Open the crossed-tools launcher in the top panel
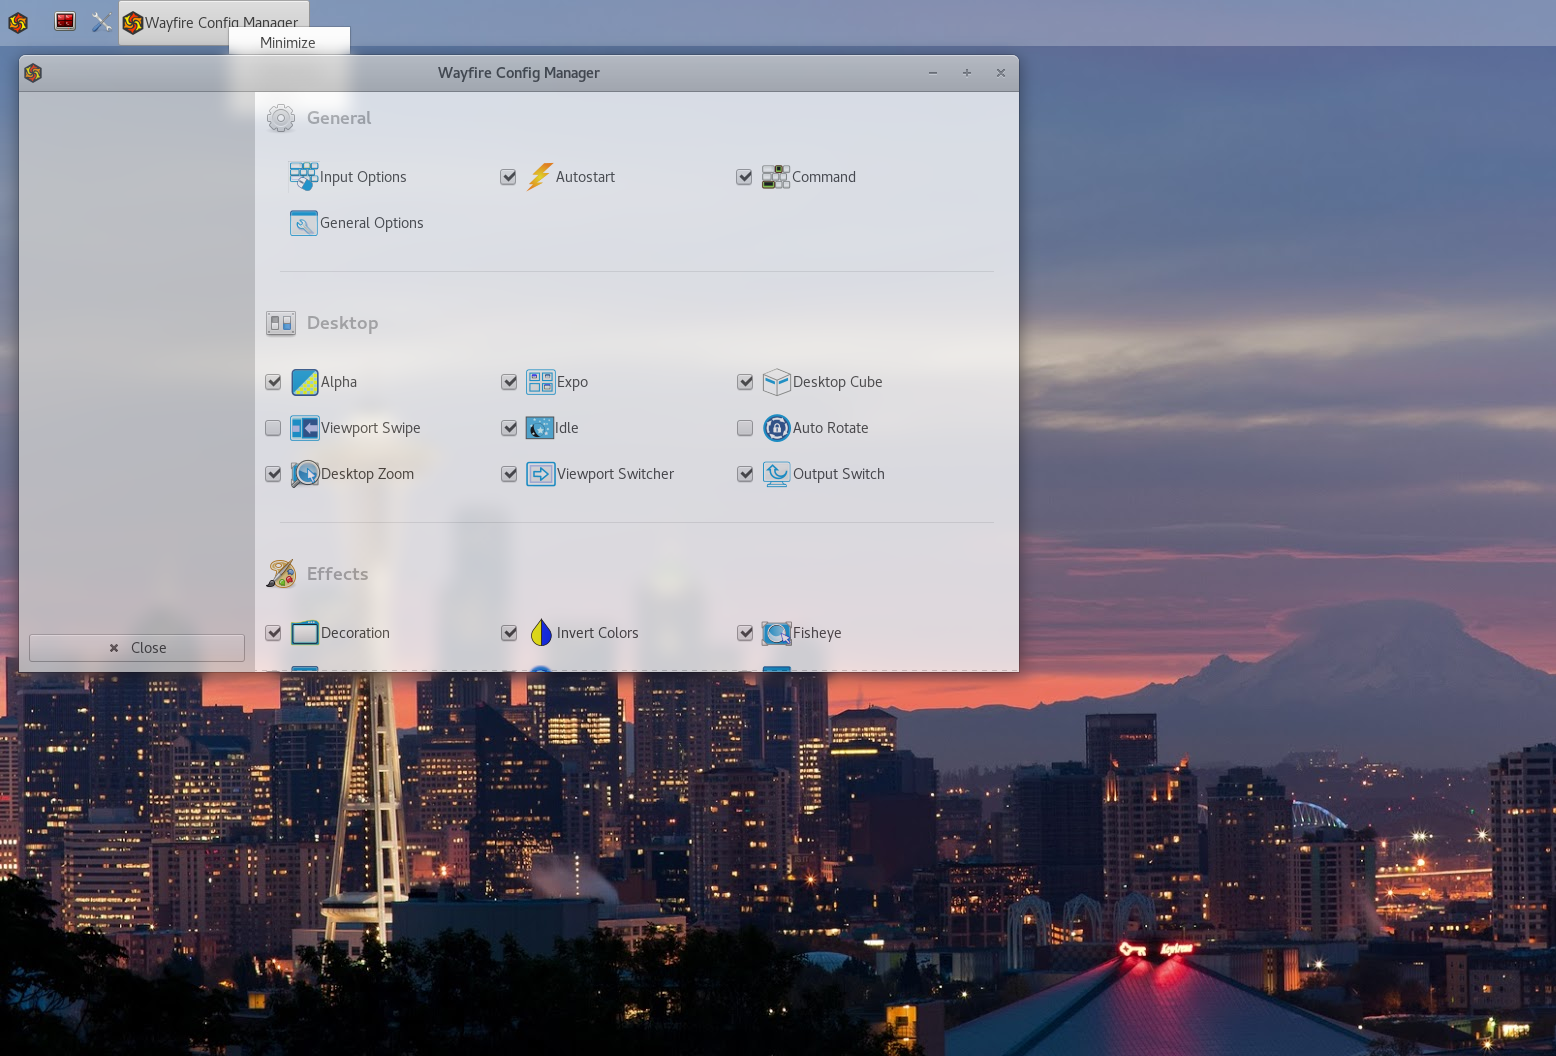Image resolution: width=1556 pixels, height=1056 pixels. click(101, 20)
